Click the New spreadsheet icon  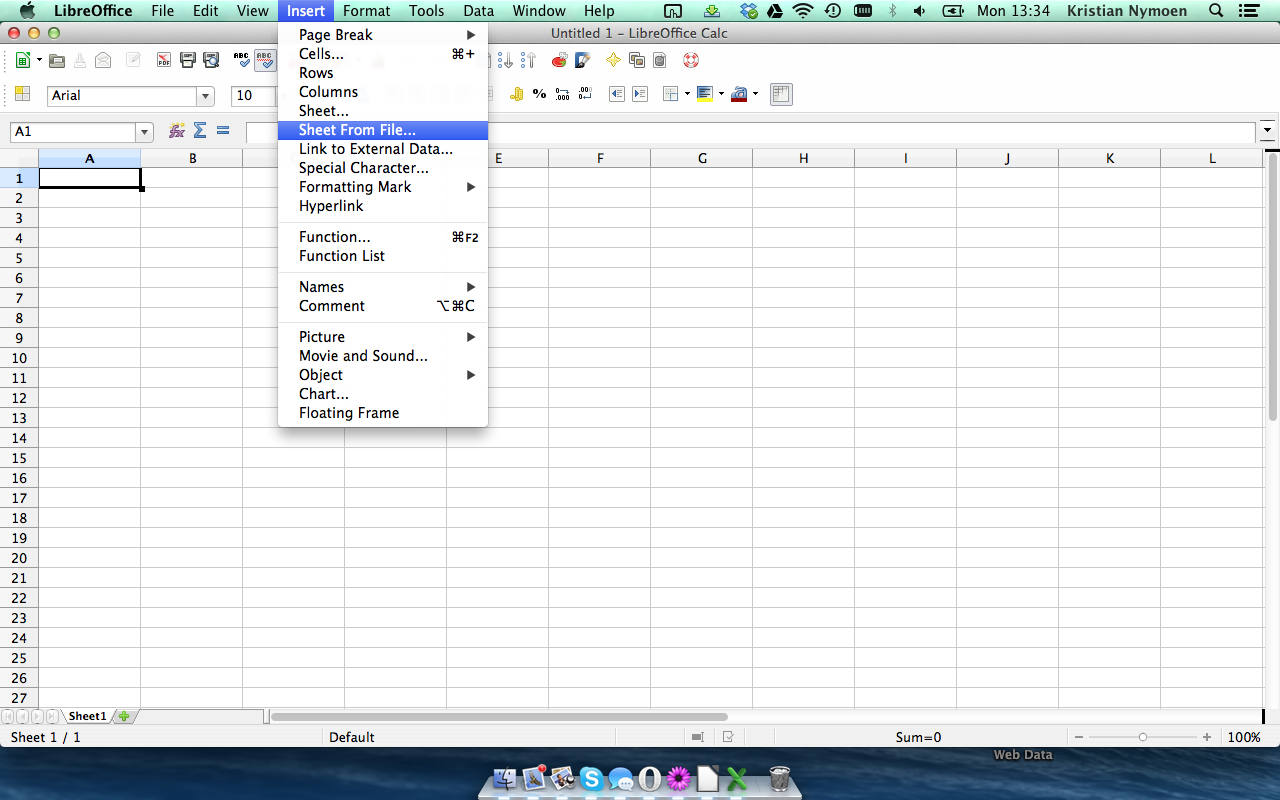(22, 60)
